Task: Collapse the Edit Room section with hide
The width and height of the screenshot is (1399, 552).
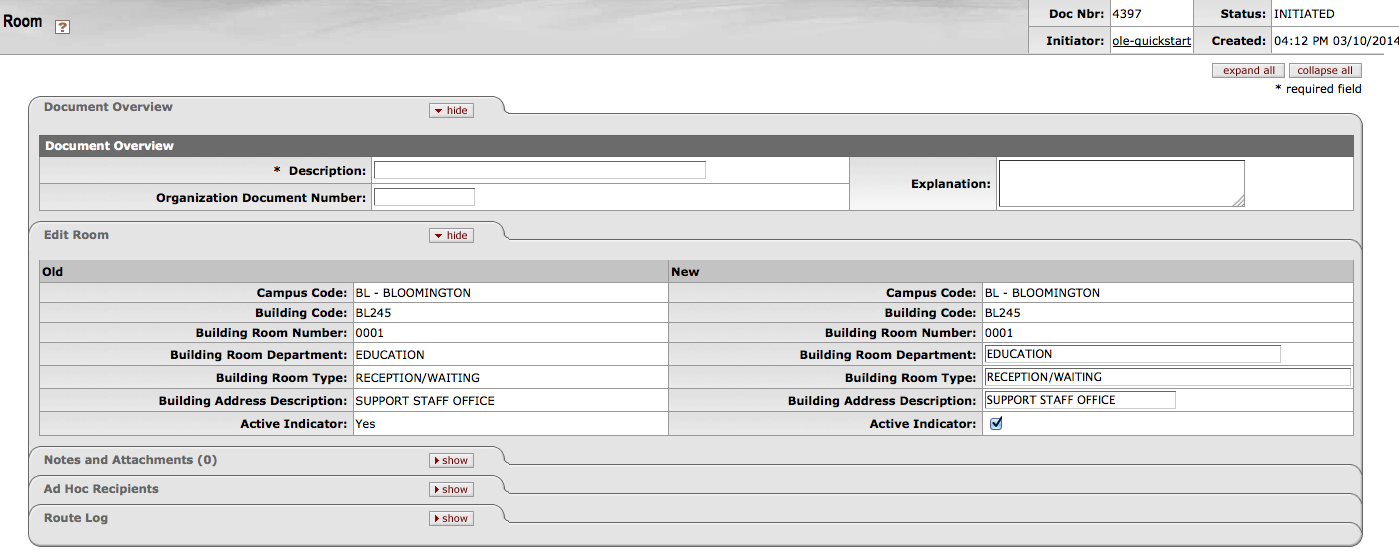Action: (451, 235)
